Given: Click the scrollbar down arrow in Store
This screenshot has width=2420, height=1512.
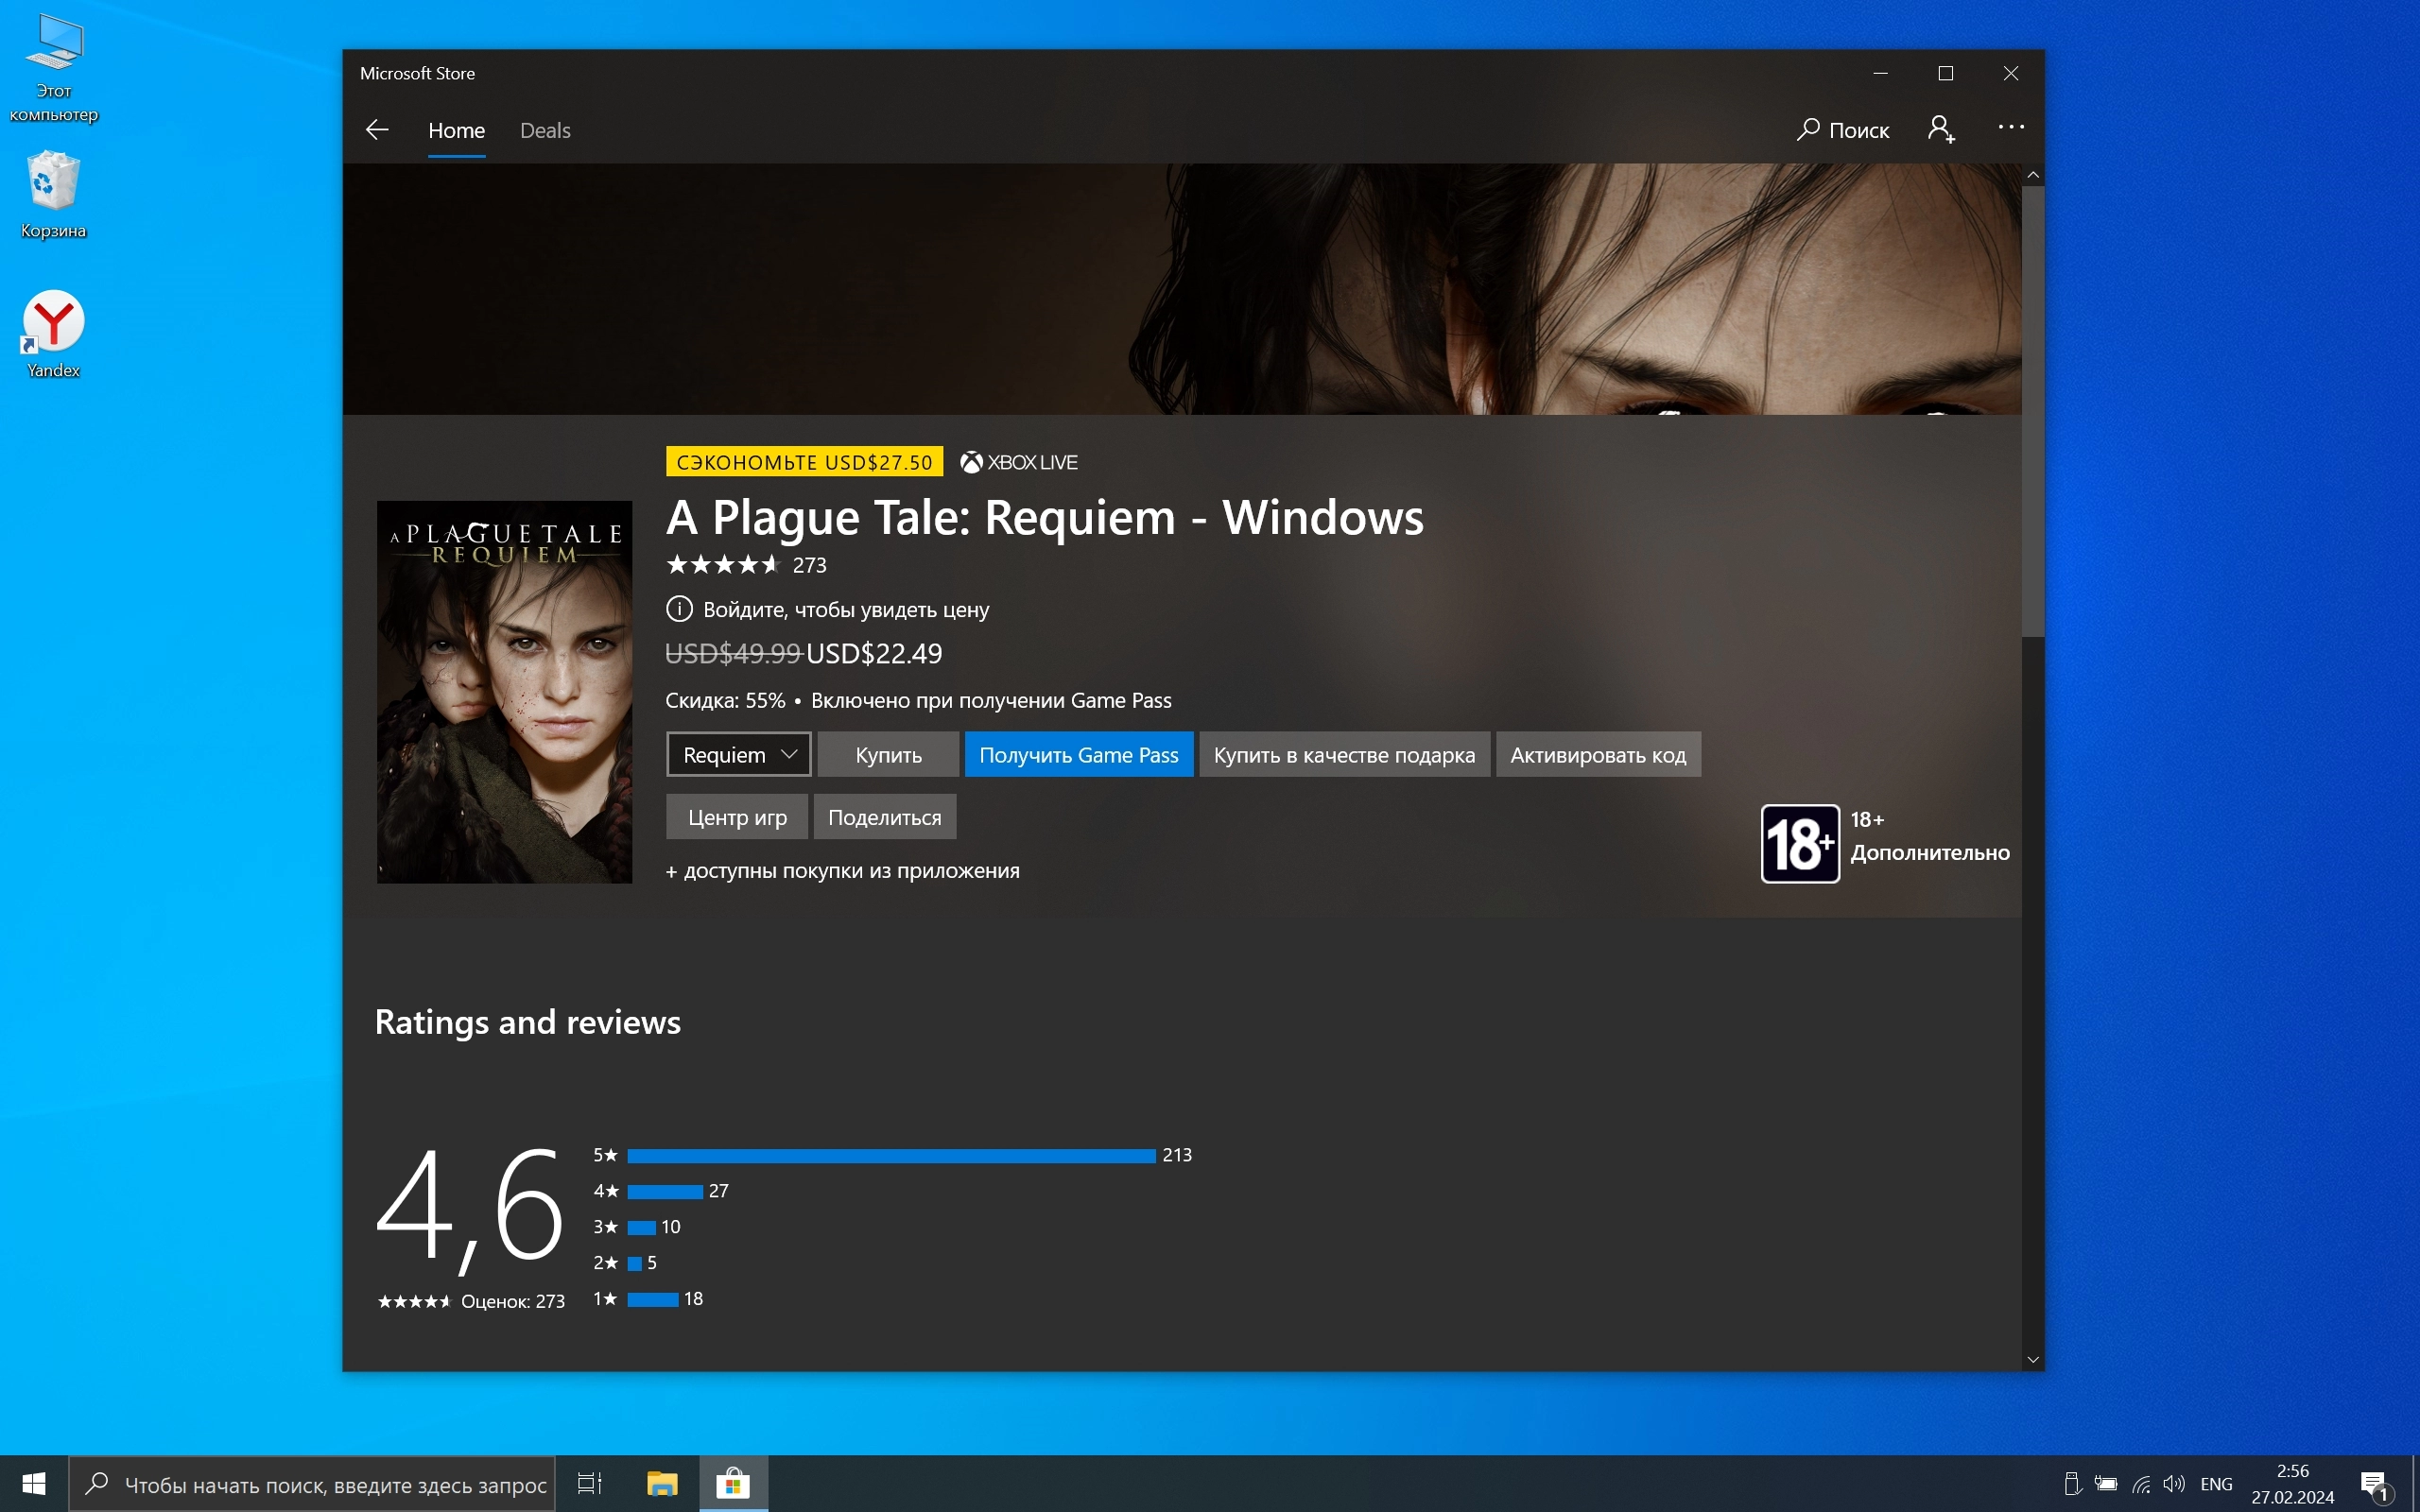Looking at the screenshot, I should coord(2032,1359).
